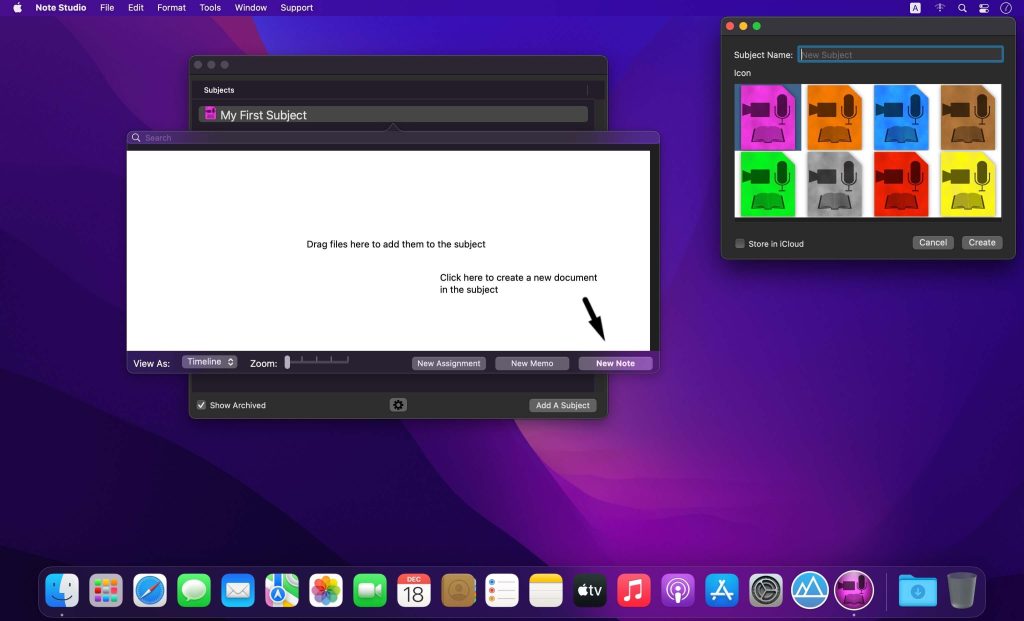
Task: Pick the gray subject icon
Action: [834, 183]
